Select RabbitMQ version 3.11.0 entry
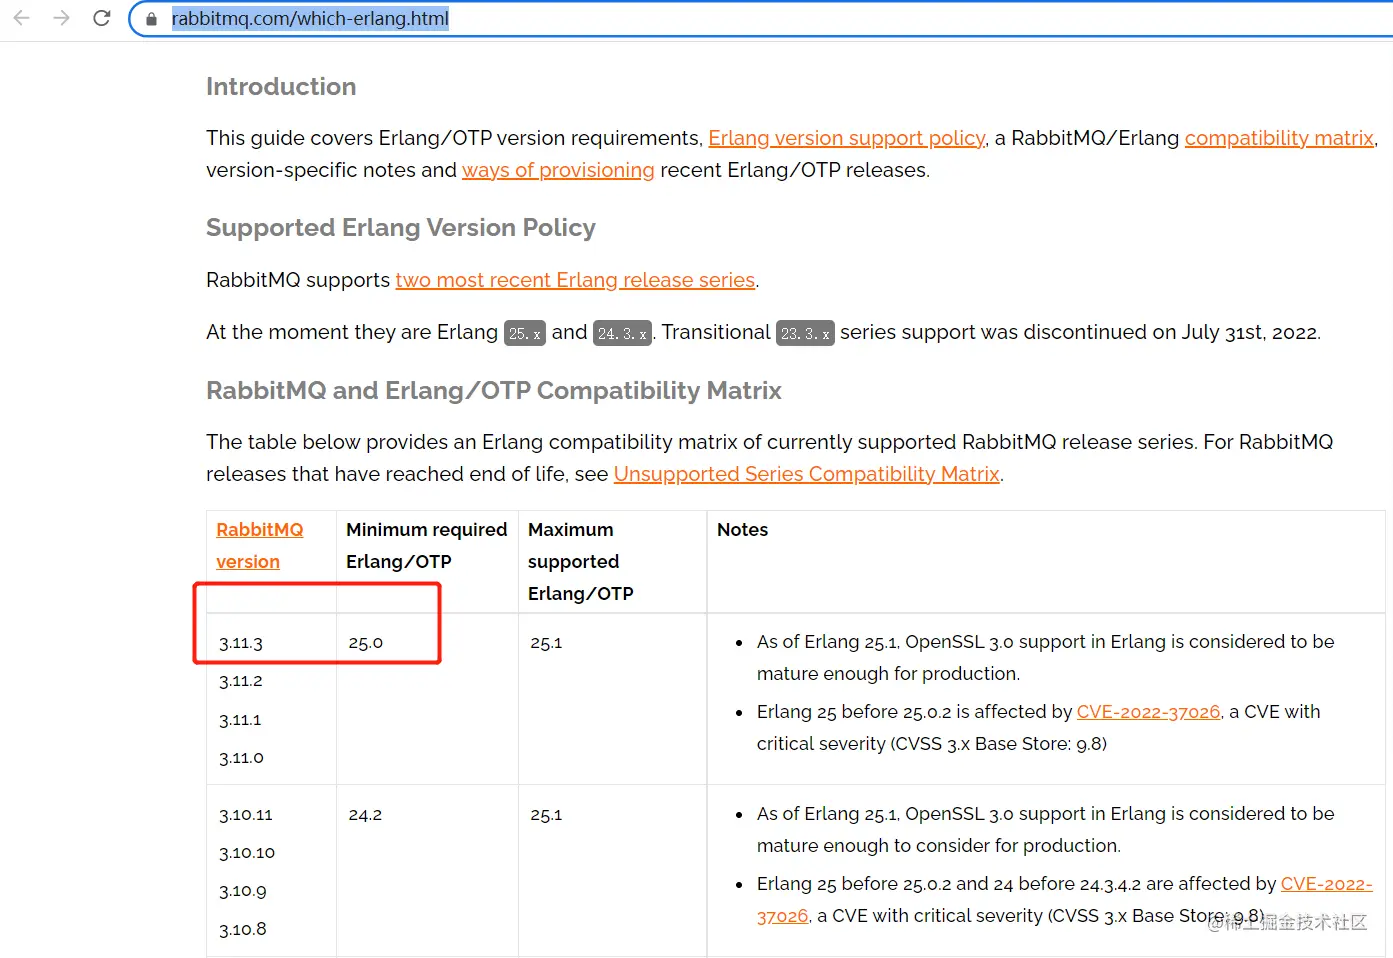This screenshot has height=958, width=1393. [241, 758]
